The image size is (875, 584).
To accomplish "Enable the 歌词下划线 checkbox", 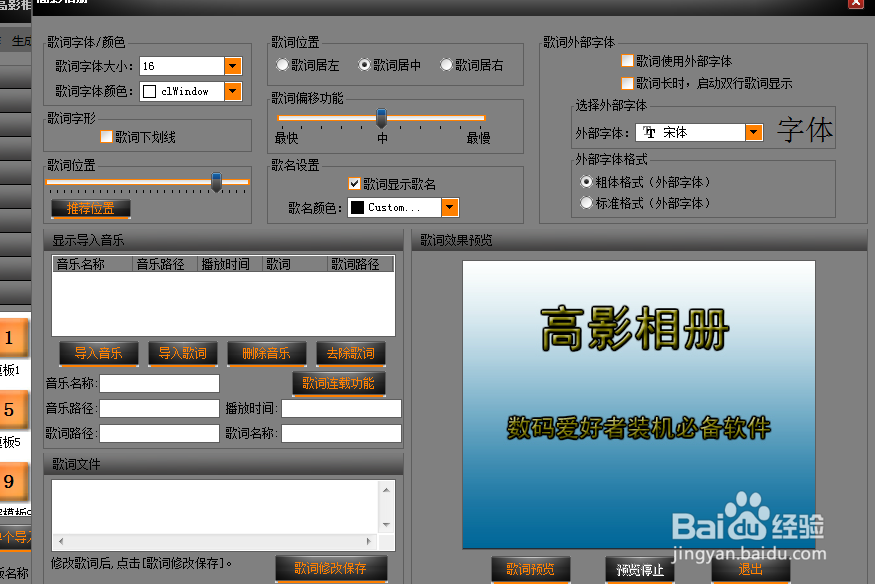I will click(x=106, y=137).
